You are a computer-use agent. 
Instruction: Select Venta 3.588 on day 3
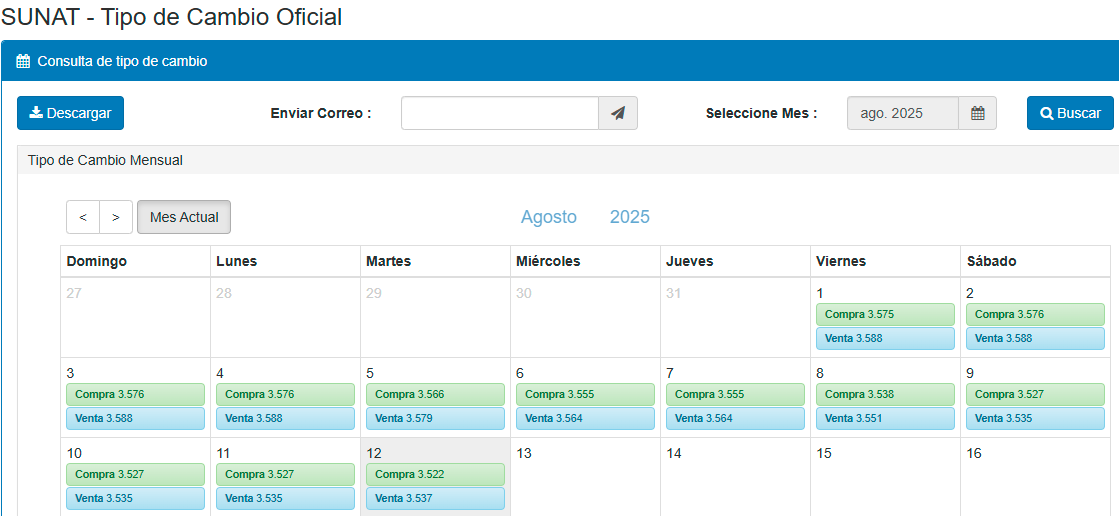click(136, 418)
